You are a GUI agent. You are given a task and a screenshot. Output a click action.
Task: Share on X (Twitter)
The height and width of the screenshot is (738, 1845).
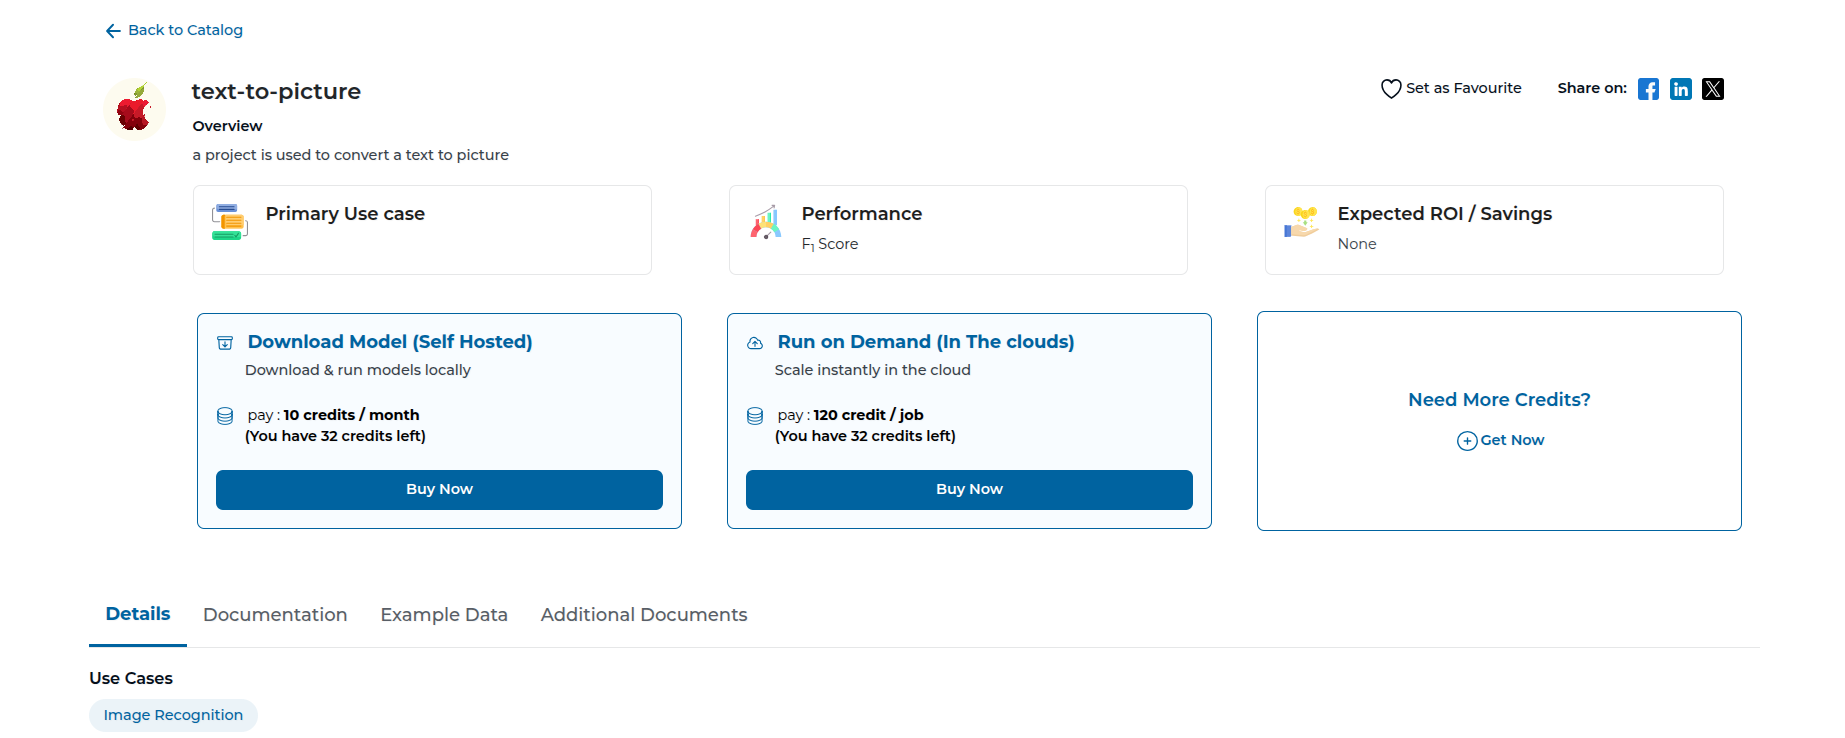tap(1713, 89)
